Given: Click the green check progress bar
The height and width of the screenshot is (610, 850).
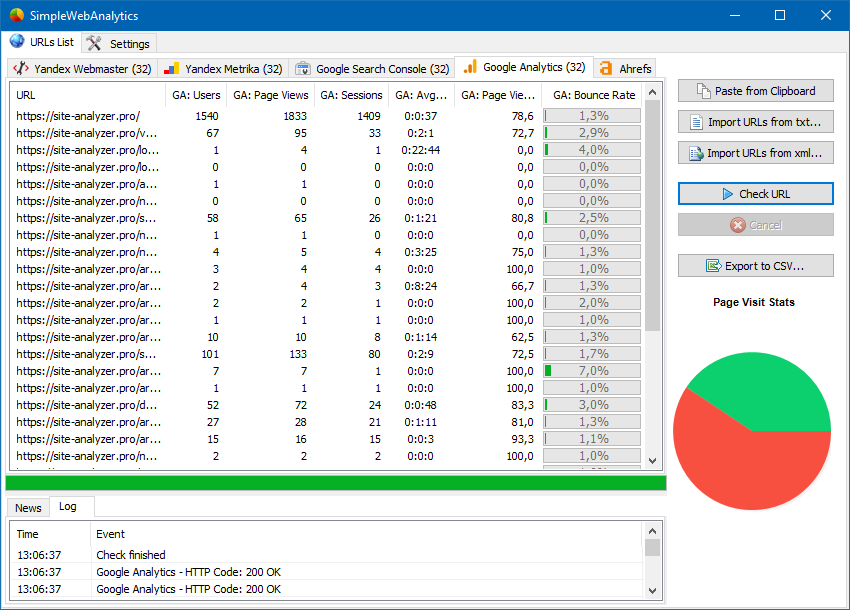Looking at the screenshot, I should pyautogui.click(x=336, y=483).
